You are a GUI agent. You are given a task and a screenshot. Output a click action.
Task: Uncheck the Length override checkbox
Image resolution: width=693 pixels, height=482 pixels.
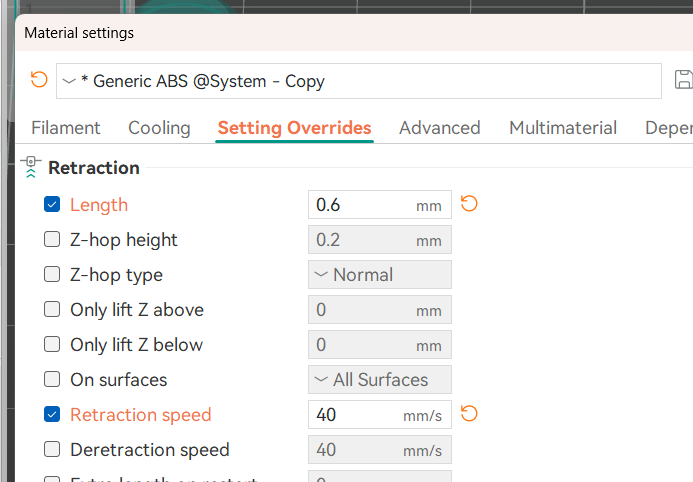coord(52,205)
